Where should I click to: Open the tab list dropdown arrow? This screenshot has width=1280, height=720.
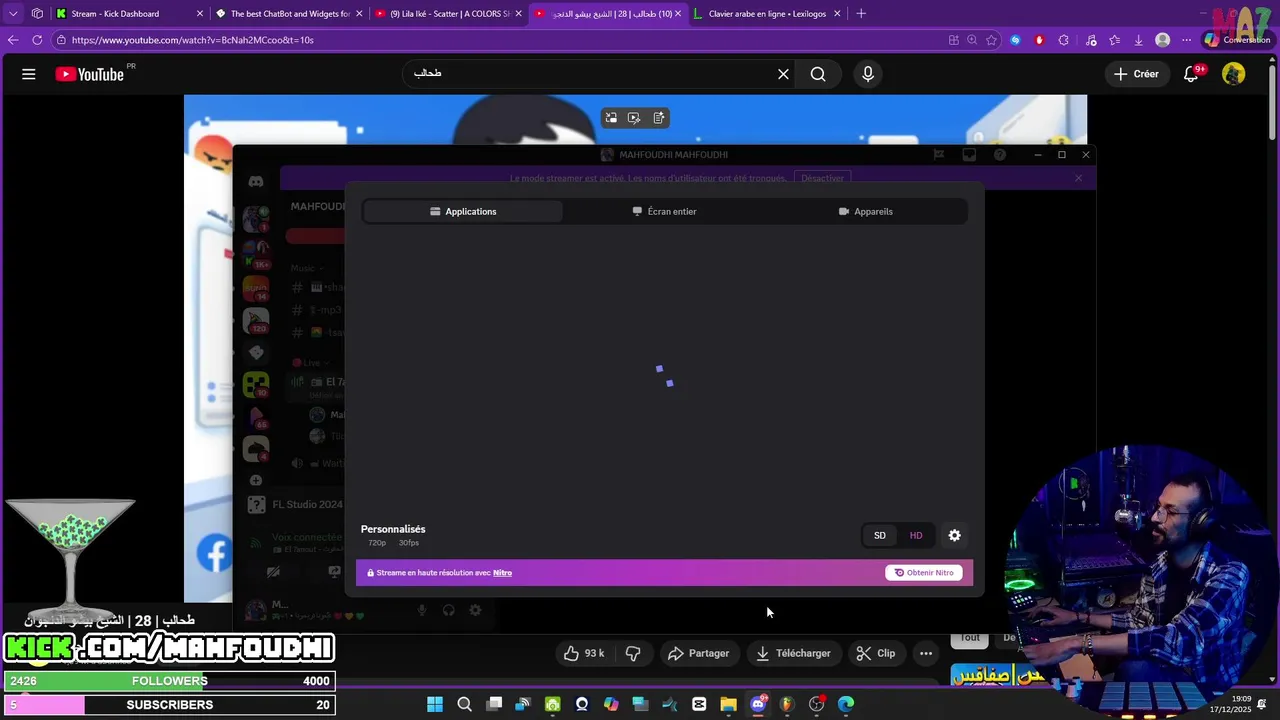click(x=13, y=14)
